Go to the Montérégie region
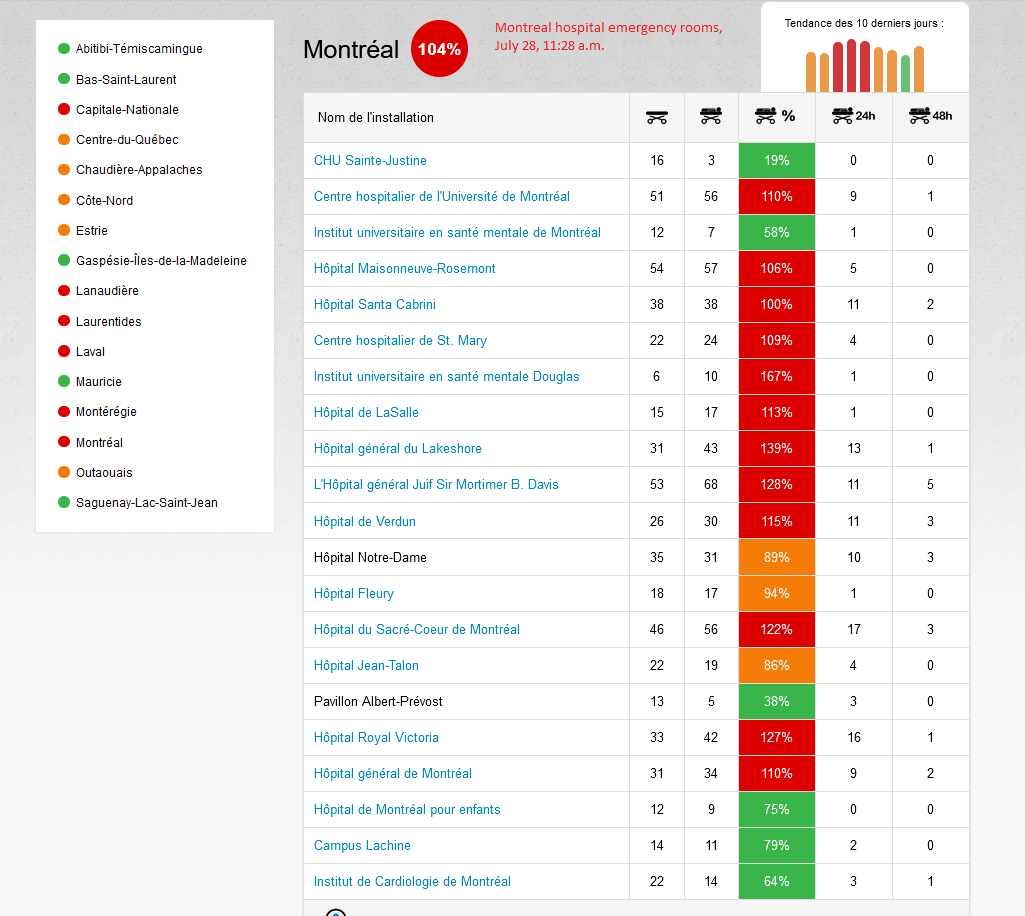1025x916 pixels. click(x=107, y=411)
